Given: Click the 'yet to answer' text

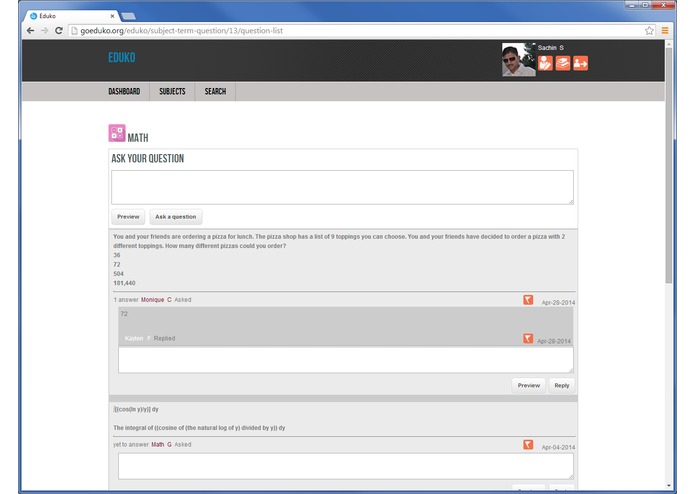Looking at the screenshot, I should 131,444.
